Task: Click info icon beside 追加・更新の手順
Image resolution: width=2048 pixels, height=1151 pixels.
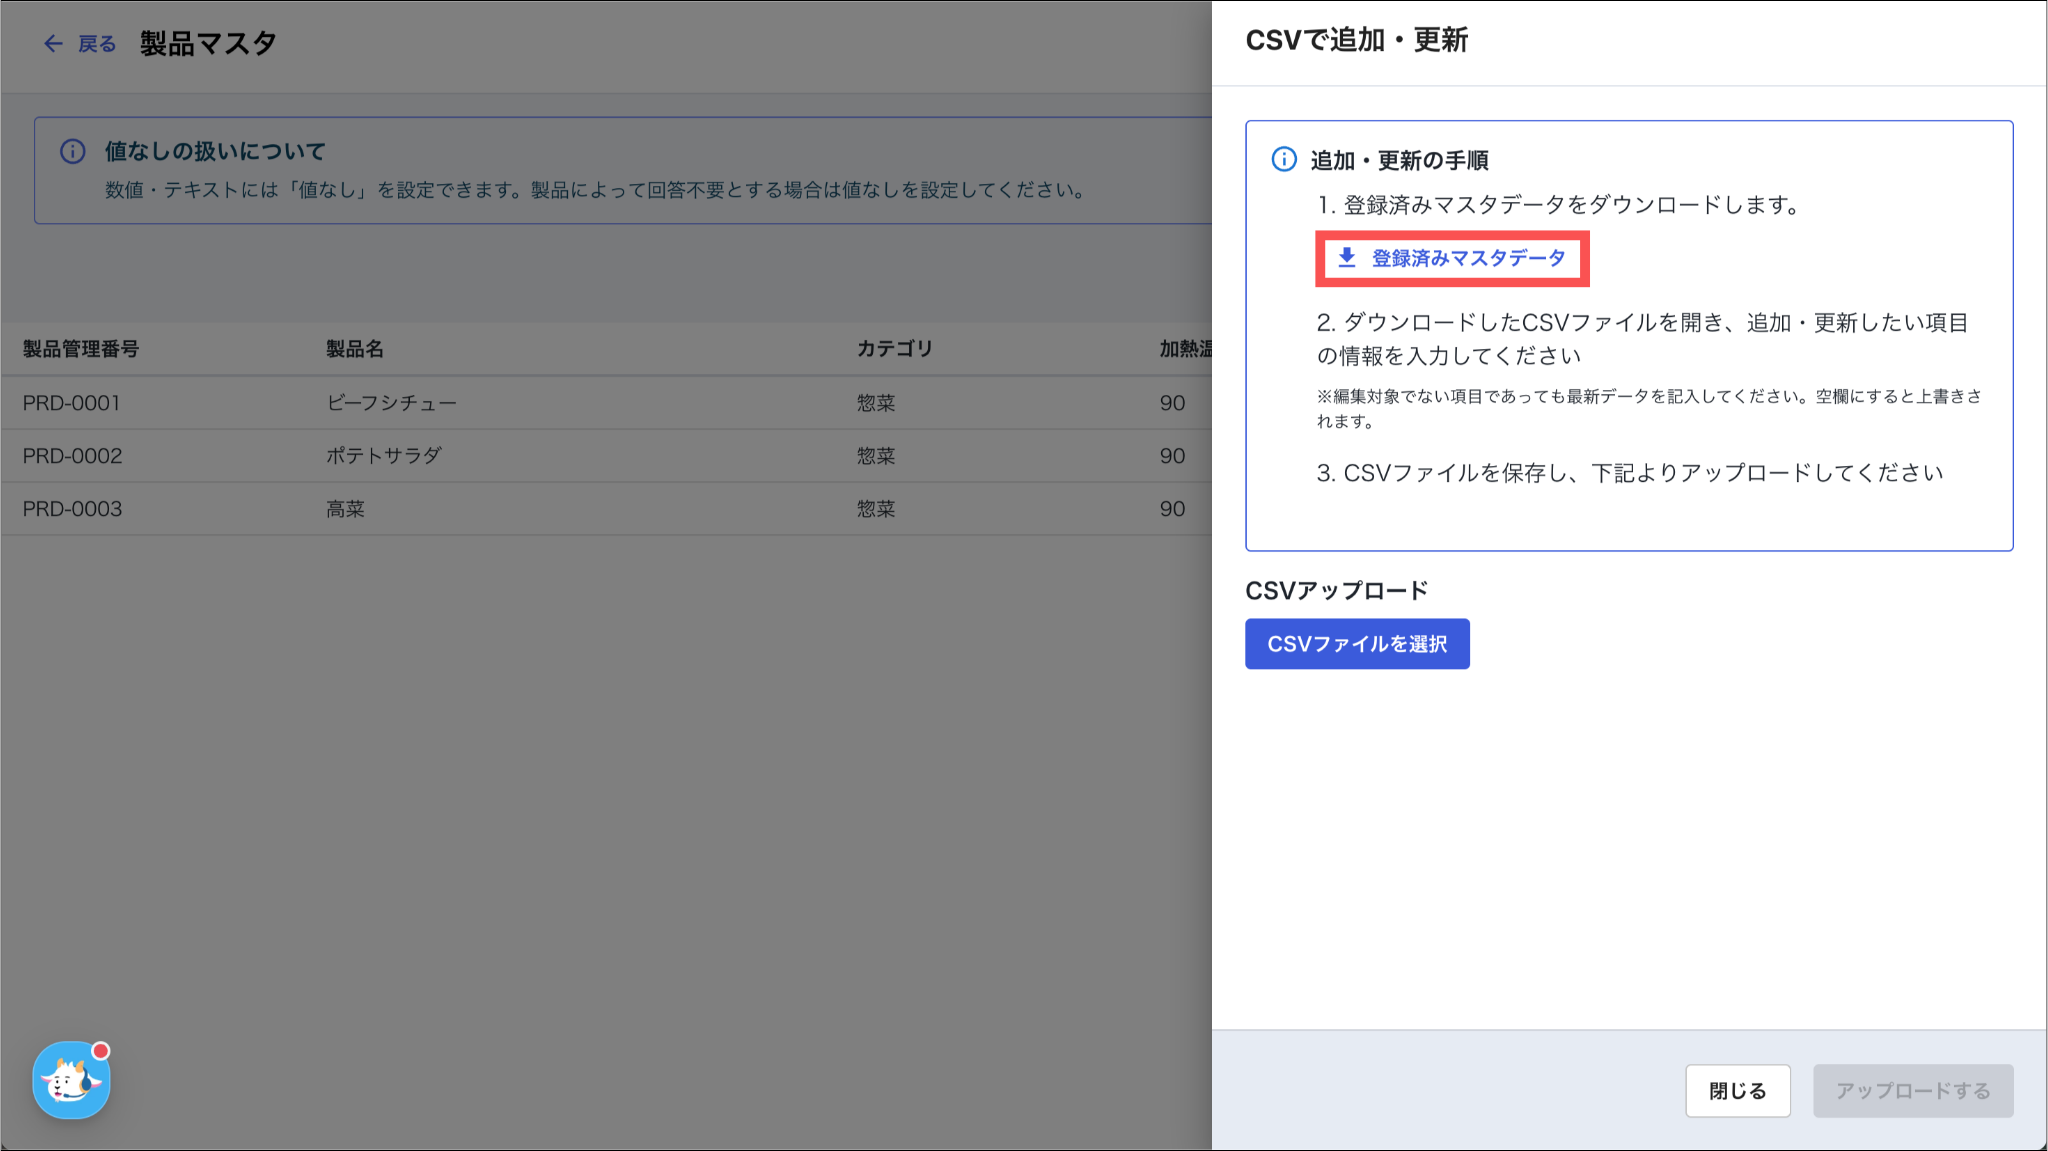Action: (x=1284, y=160)
